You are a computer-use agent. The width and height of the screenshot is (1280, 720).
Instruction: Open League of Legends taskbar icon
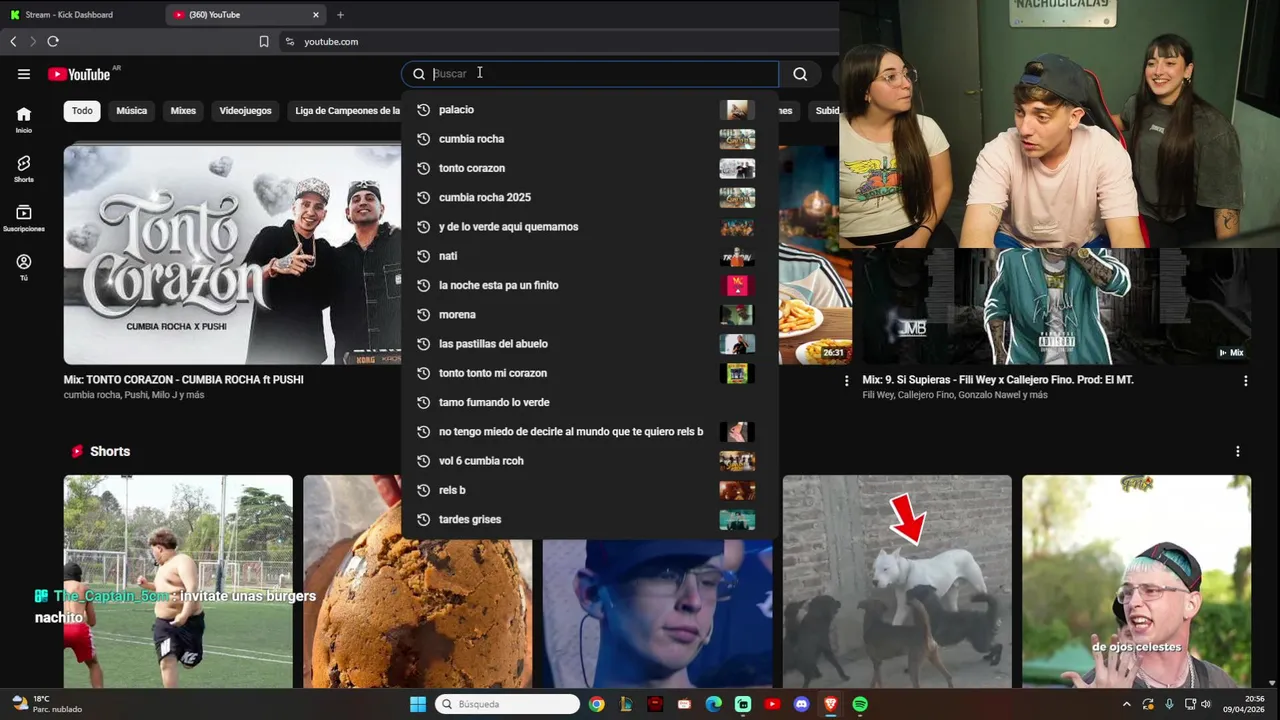tap(626, 704)
